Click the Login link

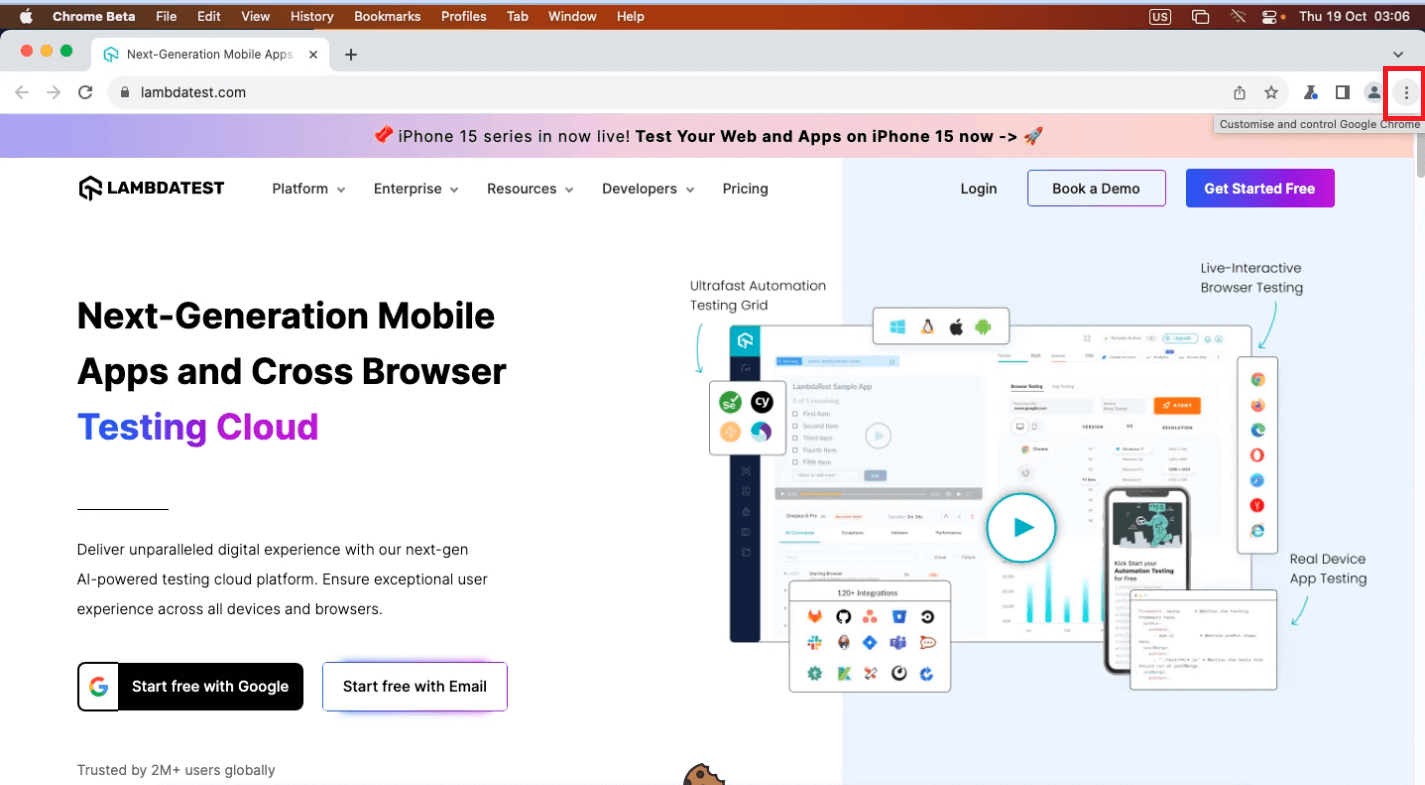(x=978, y=189)
